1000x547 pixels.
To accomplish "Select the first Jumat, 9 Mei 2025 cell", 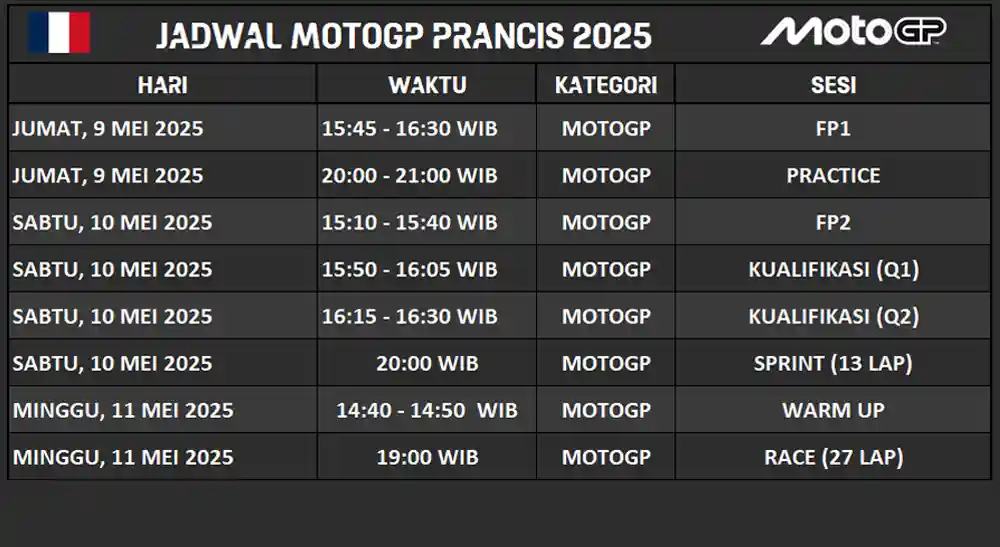I will point(163,128).
